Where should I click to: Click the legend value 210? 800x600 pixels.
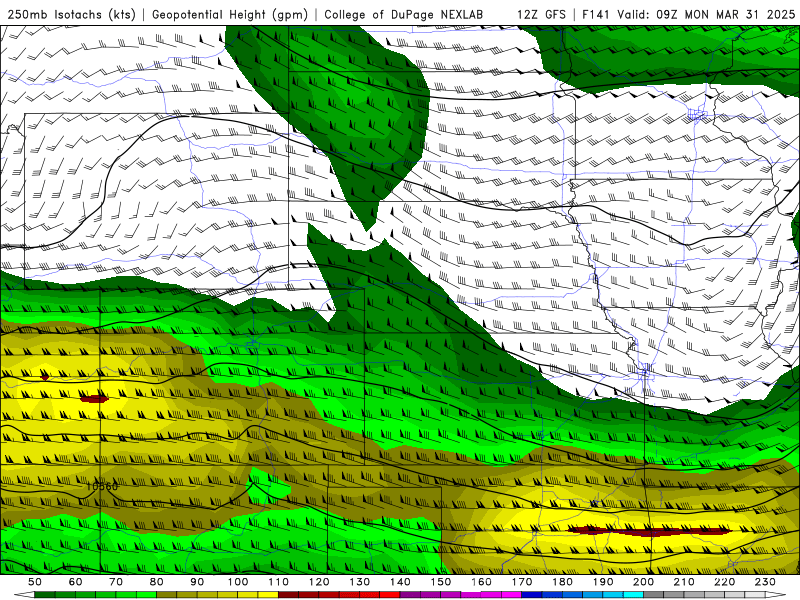coord(684,582)
